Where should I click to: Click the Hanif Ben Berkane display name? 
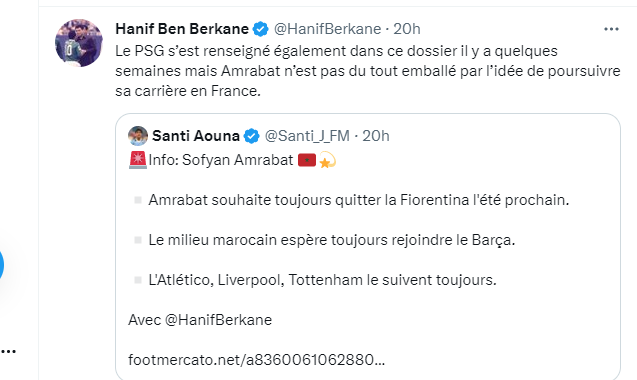click(182, 29)
